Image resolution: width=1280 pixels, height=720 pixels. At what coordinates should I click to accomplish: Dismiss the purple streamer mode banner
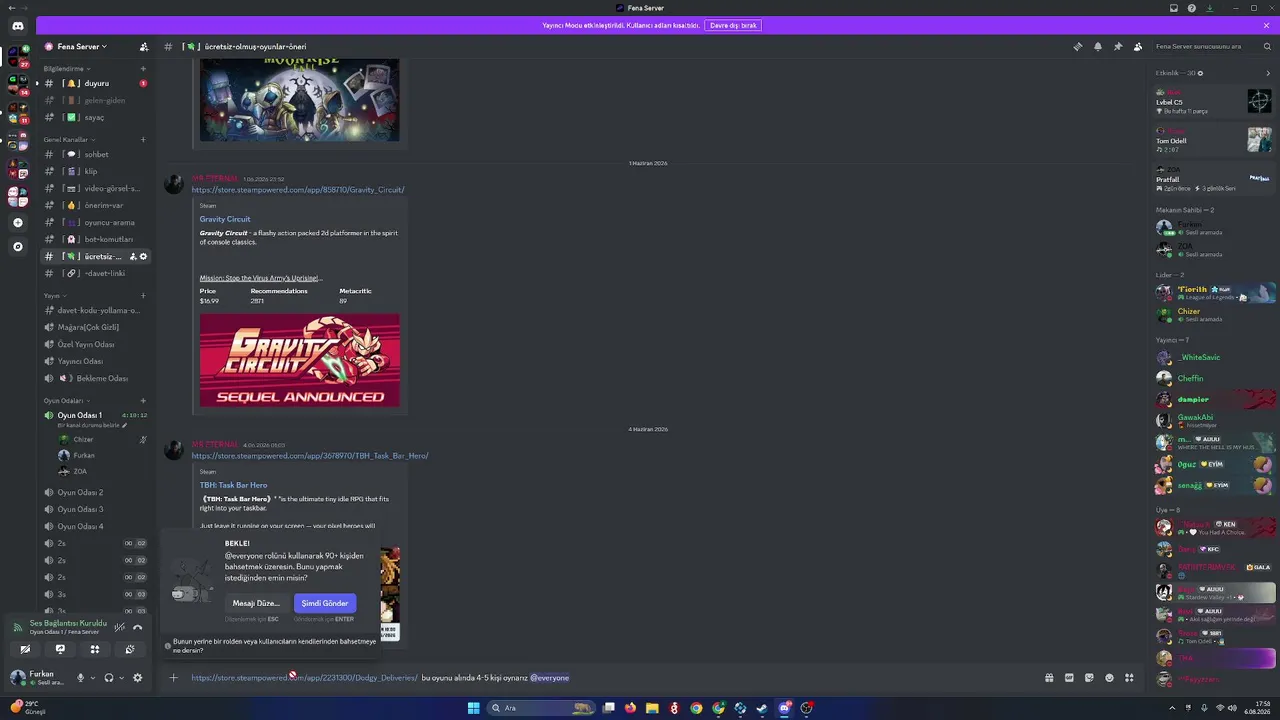1266,25
